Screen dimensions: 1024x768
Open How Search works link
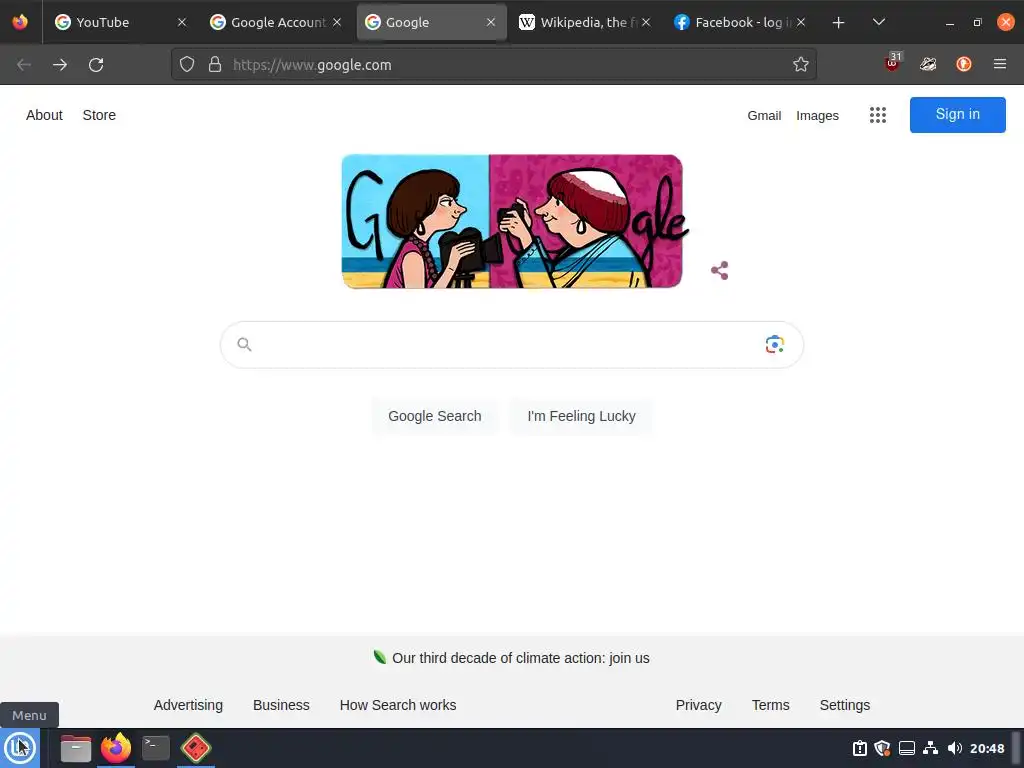(x=398, y=705)
